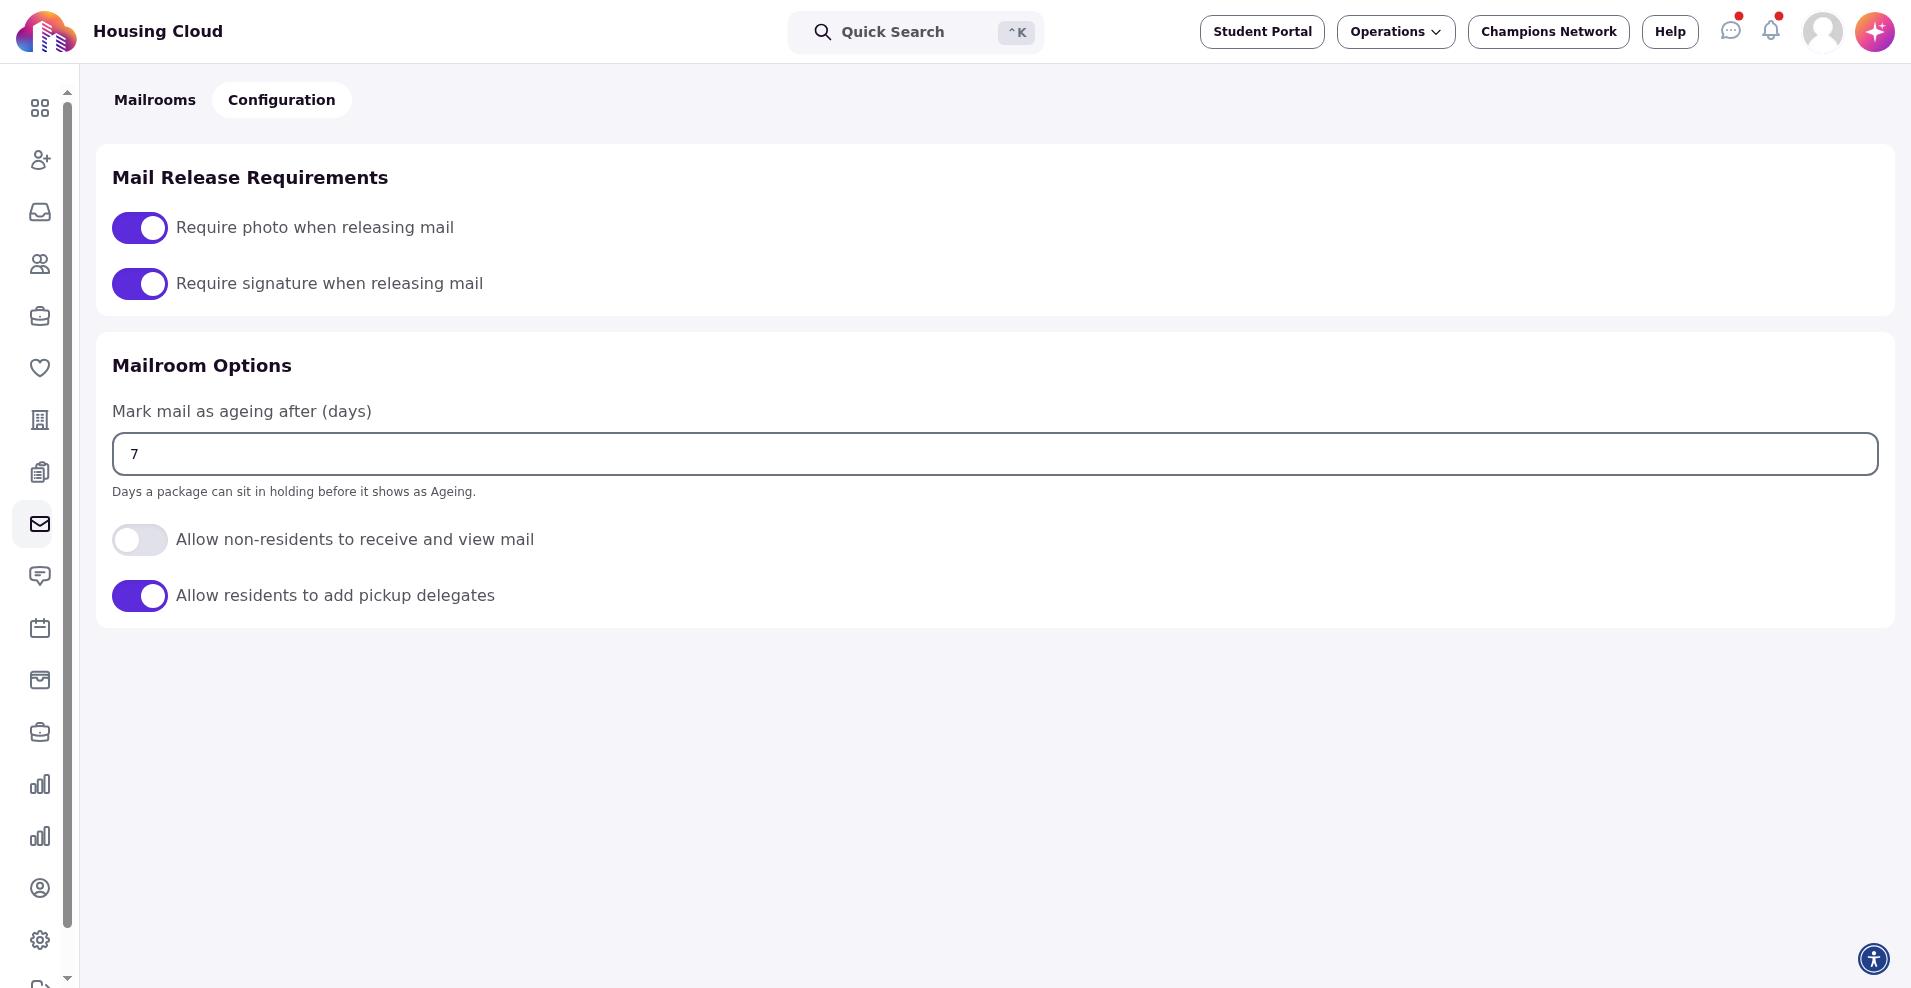
Task: Open the first bar chart sidebar icon
Action: pyautogui.click(x=40, y=784)
